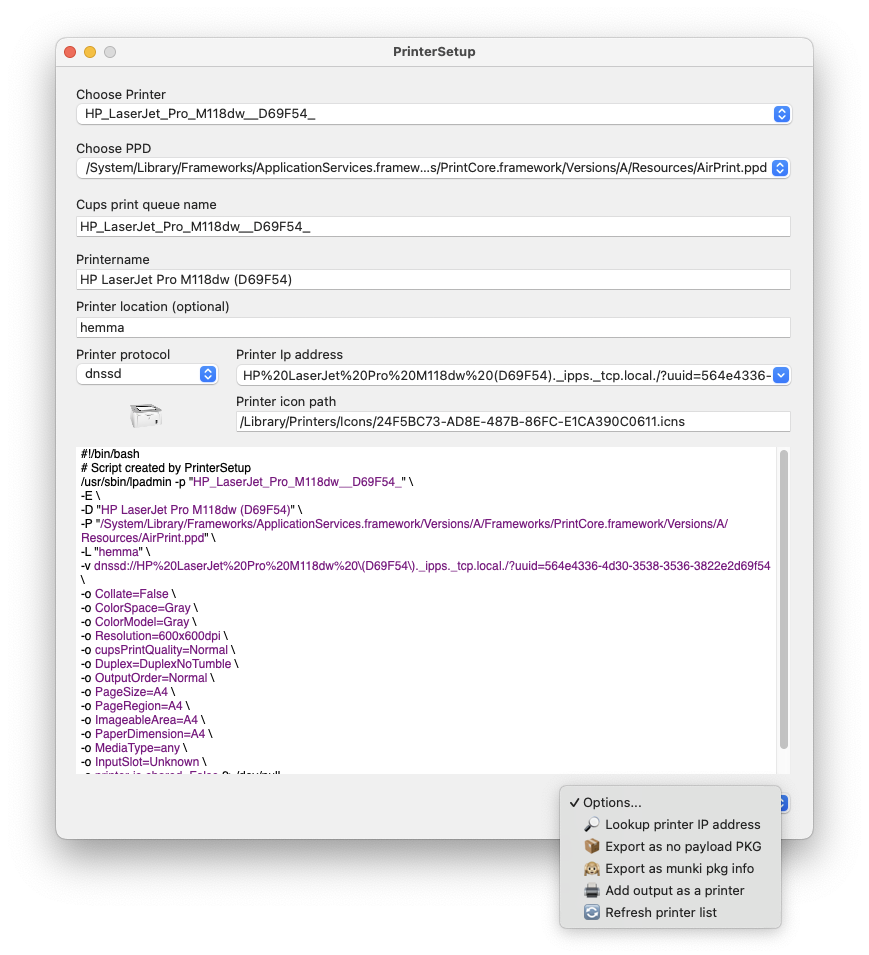Open the Printer protocol dnssd dropdown
869x955 pixels.
(208, 374)
